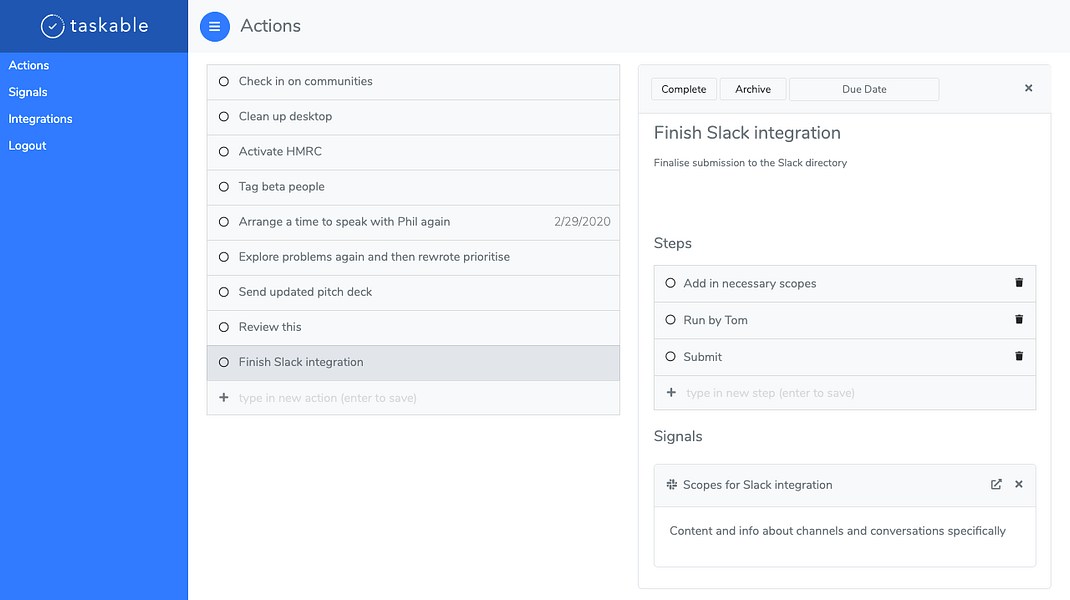Image resolution: width=1070 pixels, height=600 pixels.
Task: Select the 'Send updated pitch deck' action
Action: point(305,292)
